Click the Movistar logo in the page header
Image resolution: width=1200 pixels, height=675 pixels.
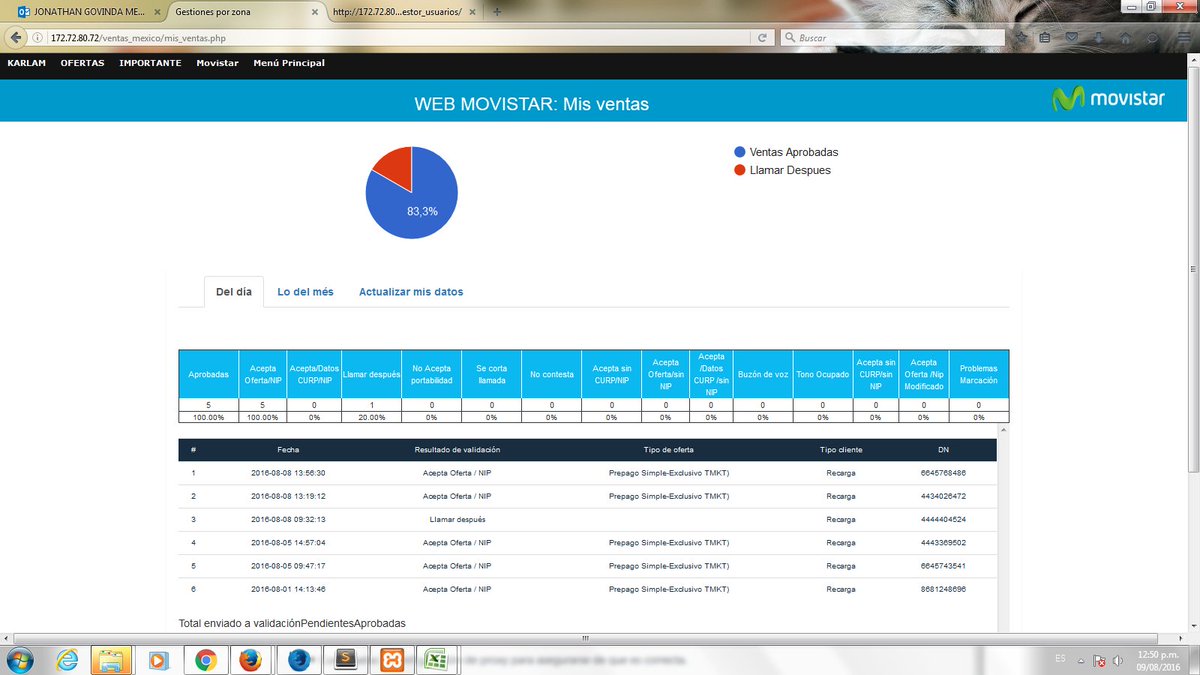1110,98
